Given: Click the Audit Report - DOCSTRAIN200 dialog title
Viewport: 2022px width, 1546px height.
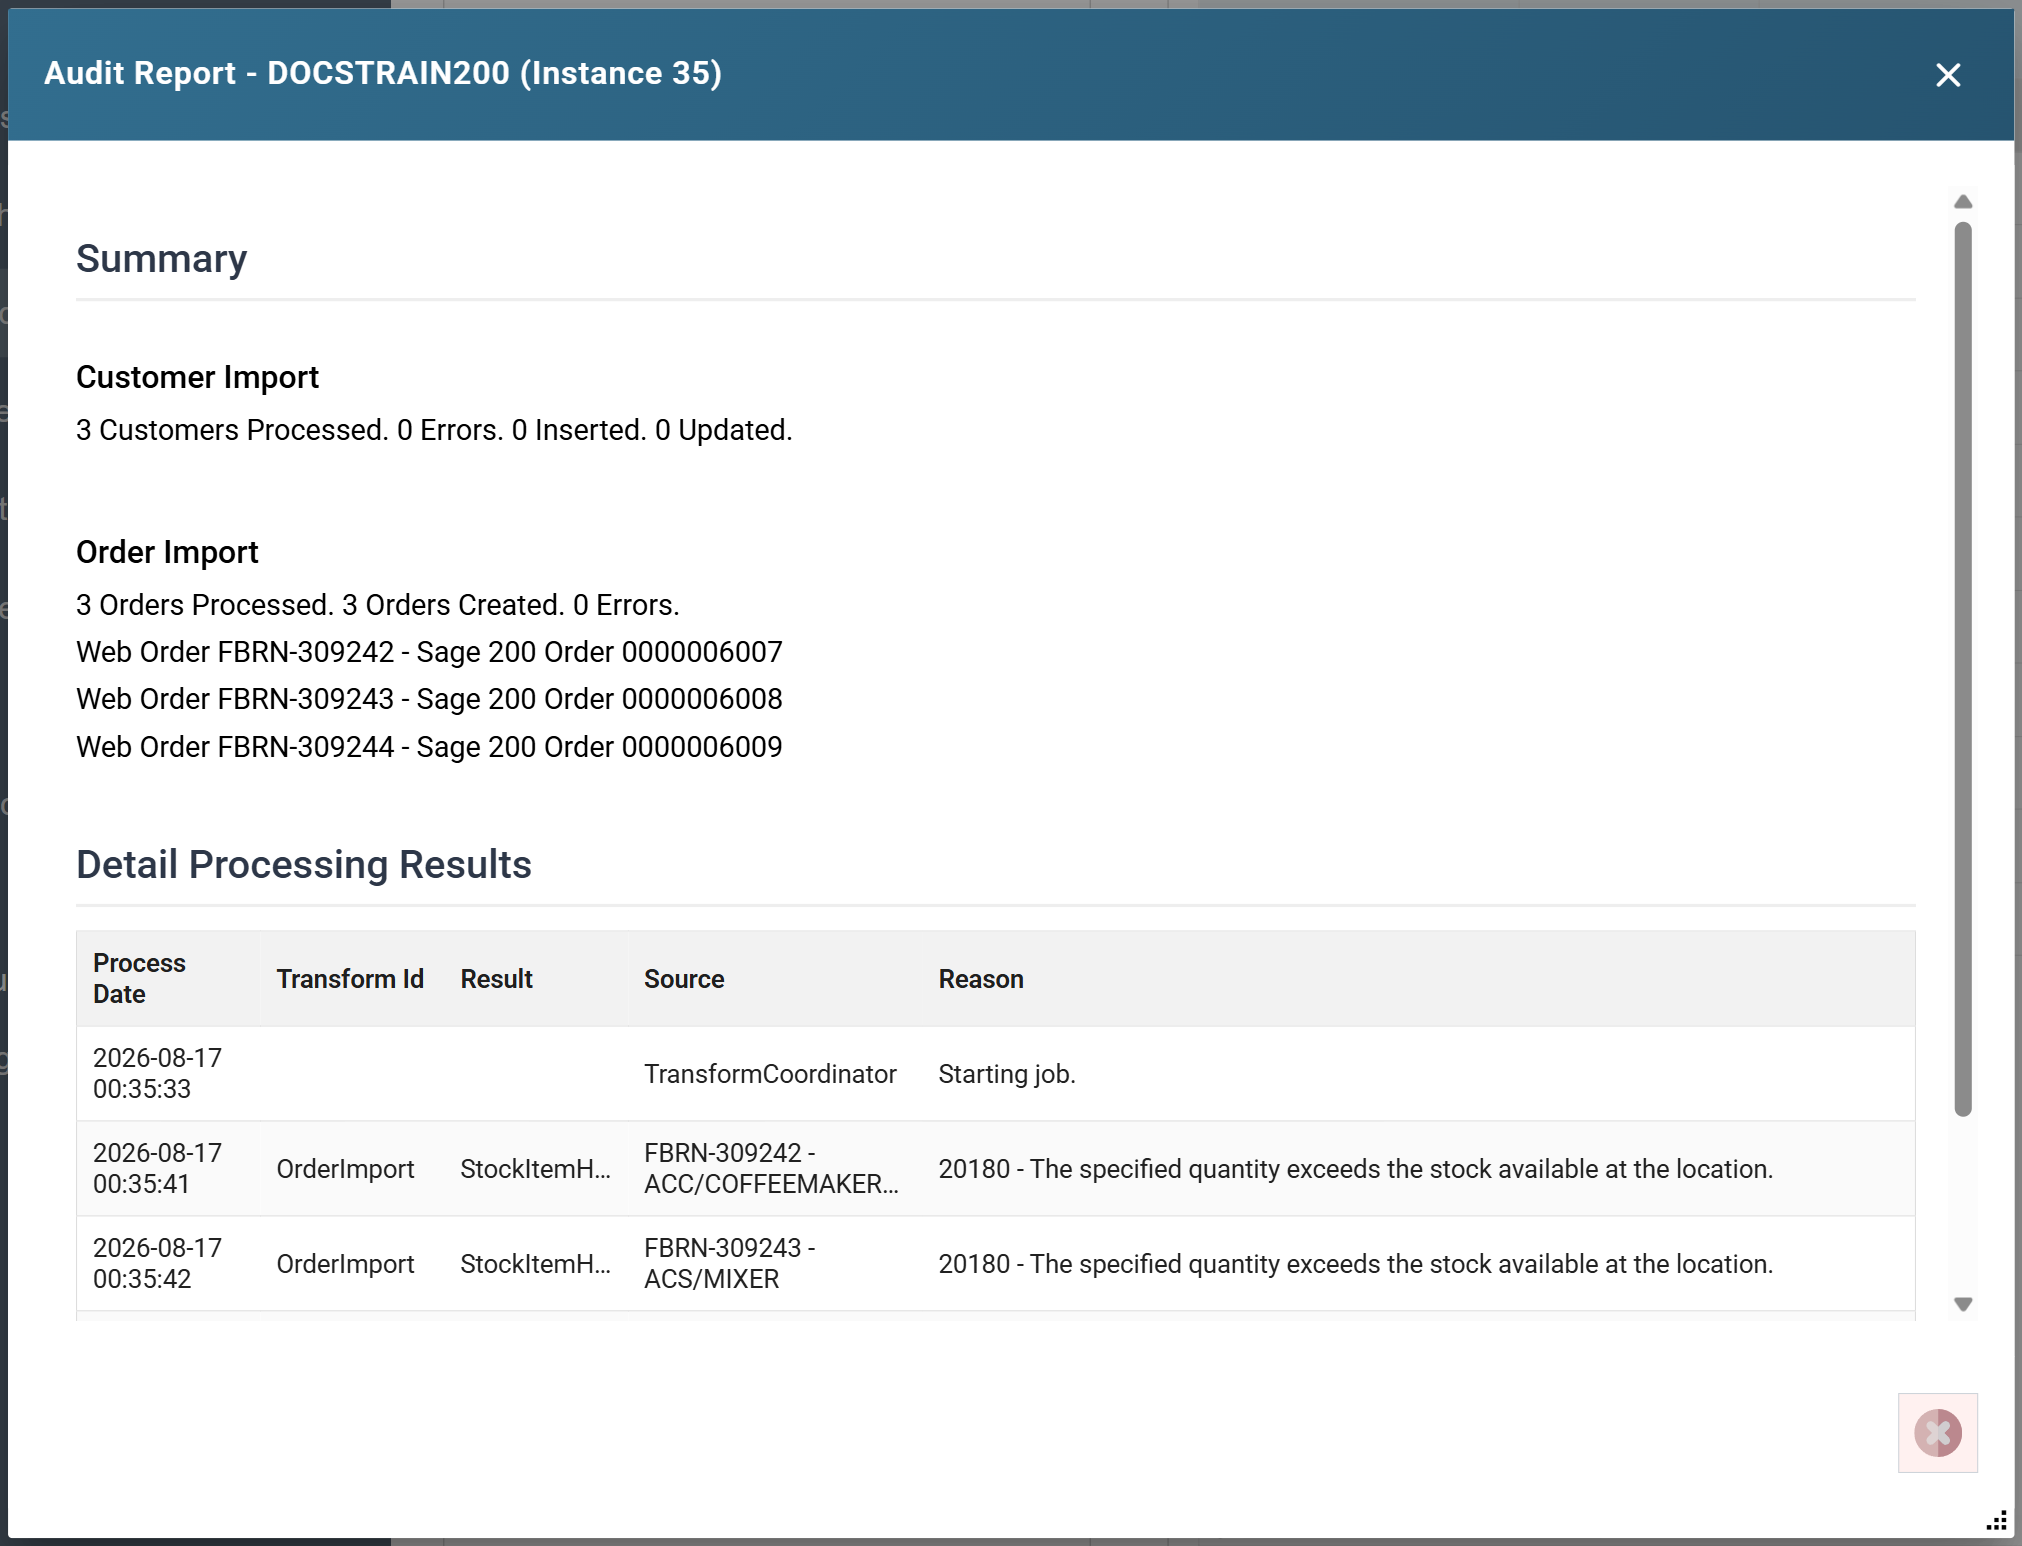Looking at the screenshot, I should 383,73.
